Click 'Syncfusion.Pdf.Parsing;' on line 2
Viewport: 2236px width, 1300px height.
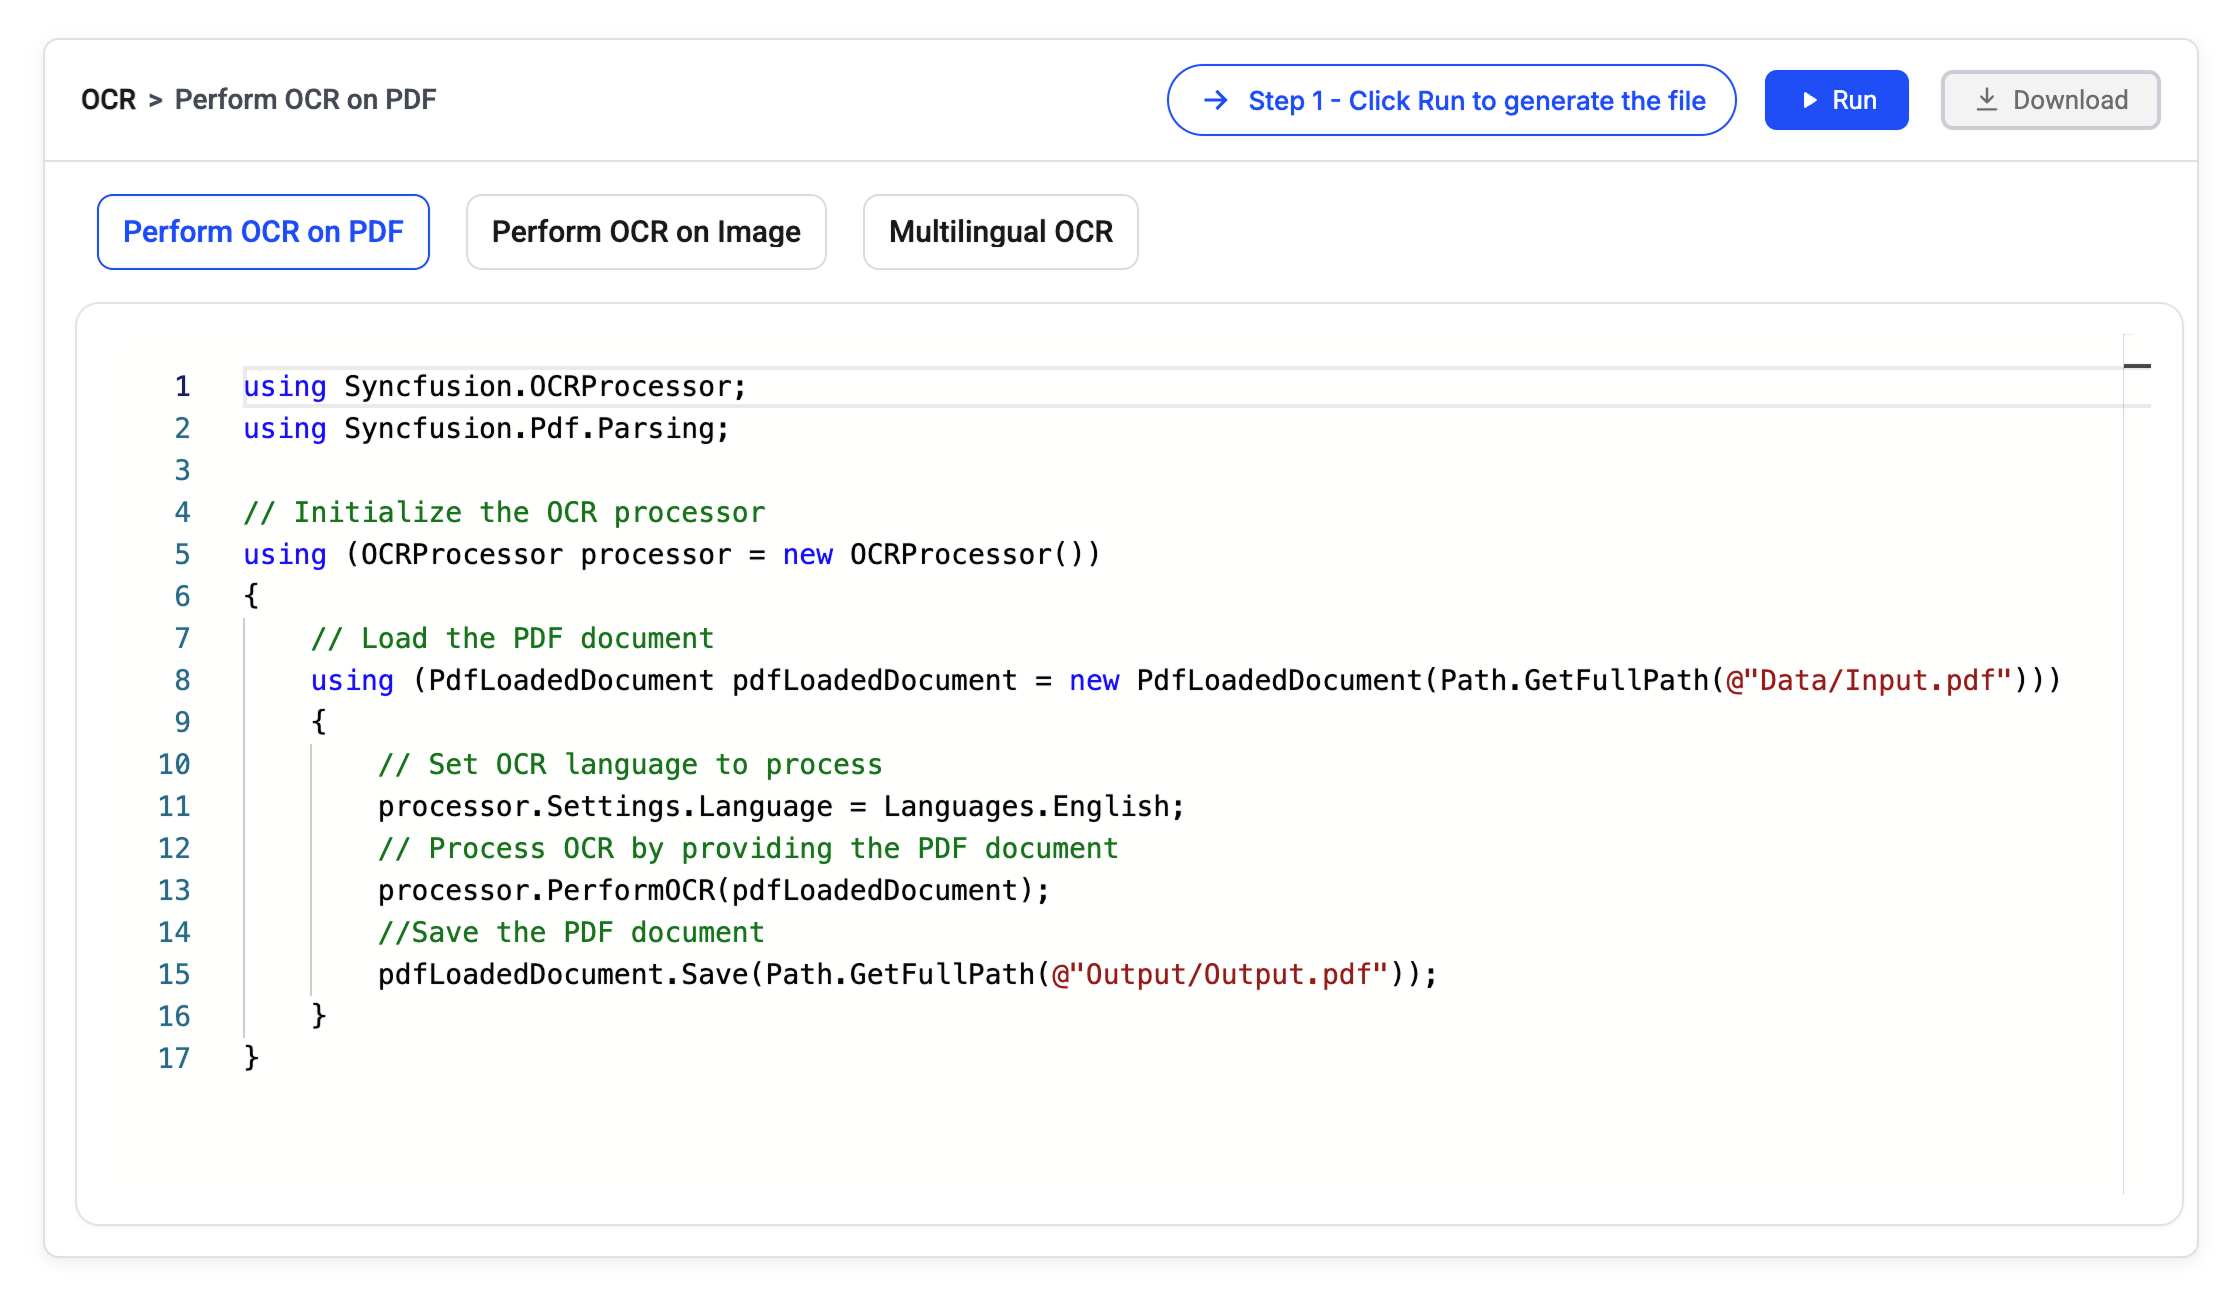(537, 428)
